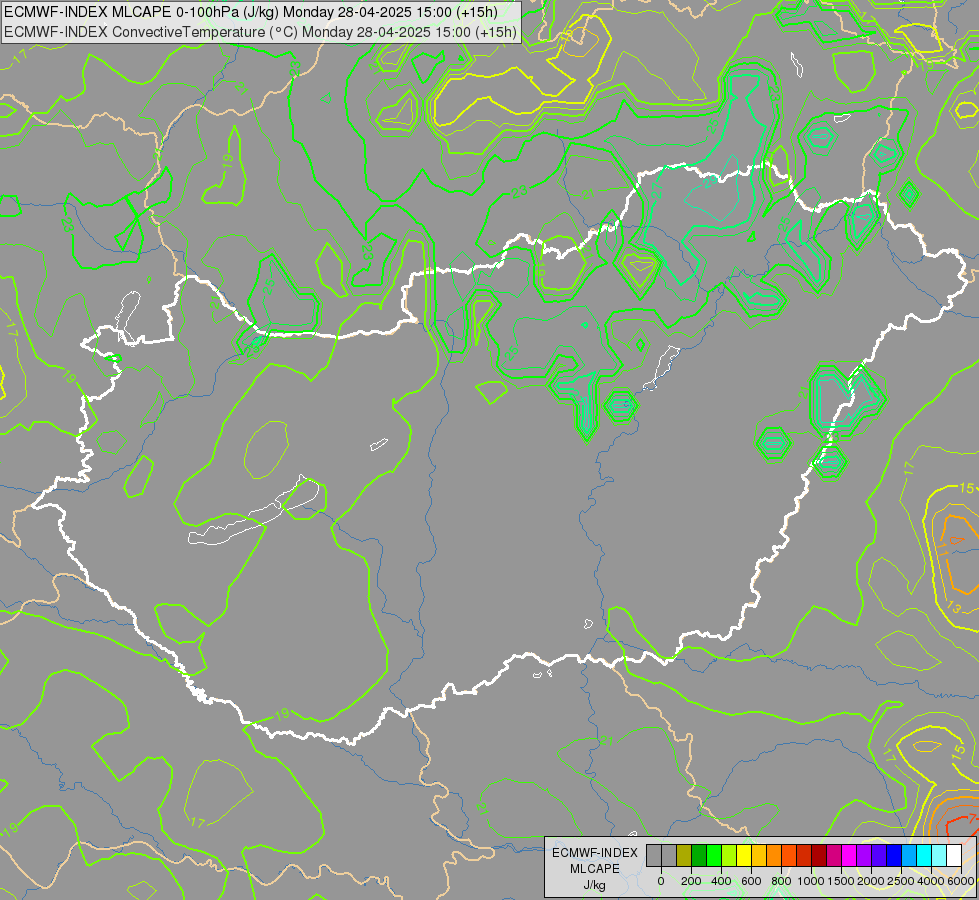Choose the cyan swatch in the legend
The height and width of the screenshot is (900, 979).
925,855
